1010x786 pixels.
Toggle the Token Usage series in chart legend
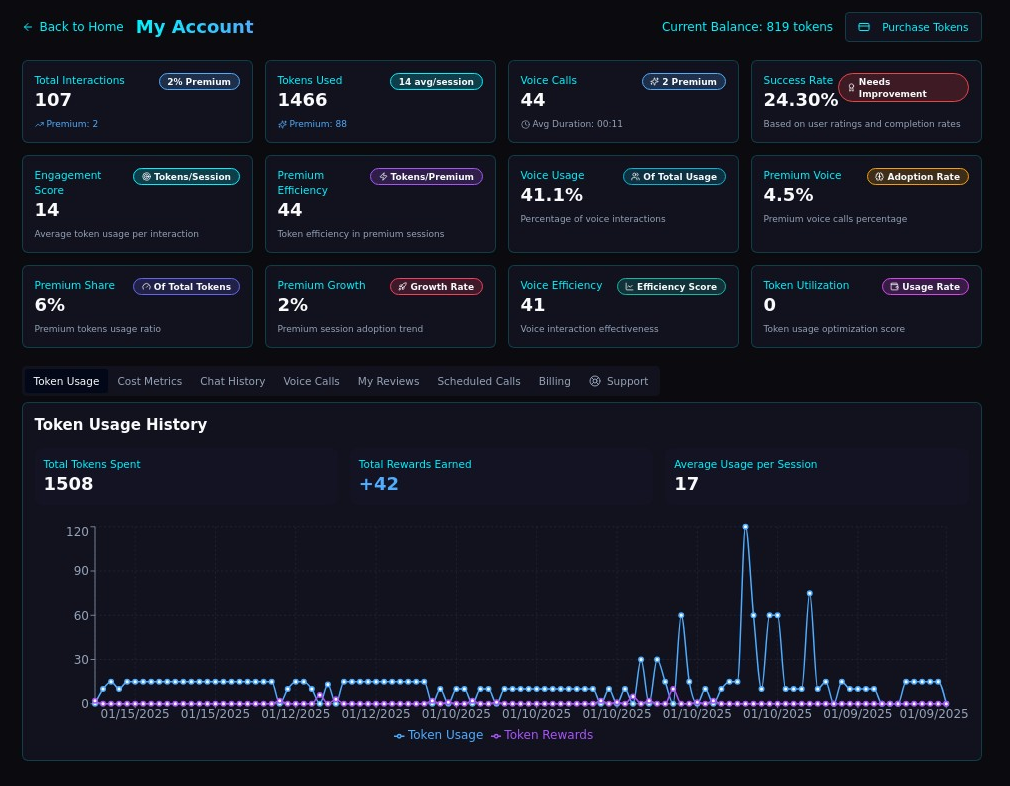click(x=439, y=735)
